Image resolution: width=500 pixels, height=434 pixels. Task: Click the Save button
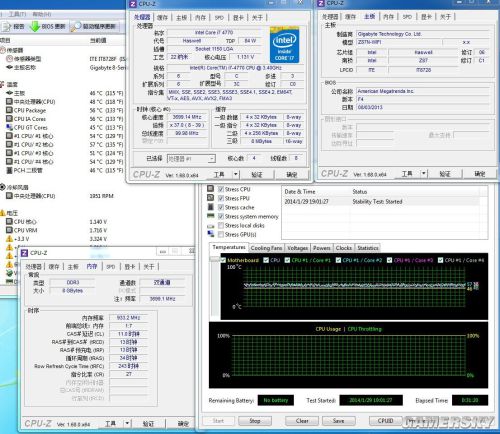coord(338,421)
